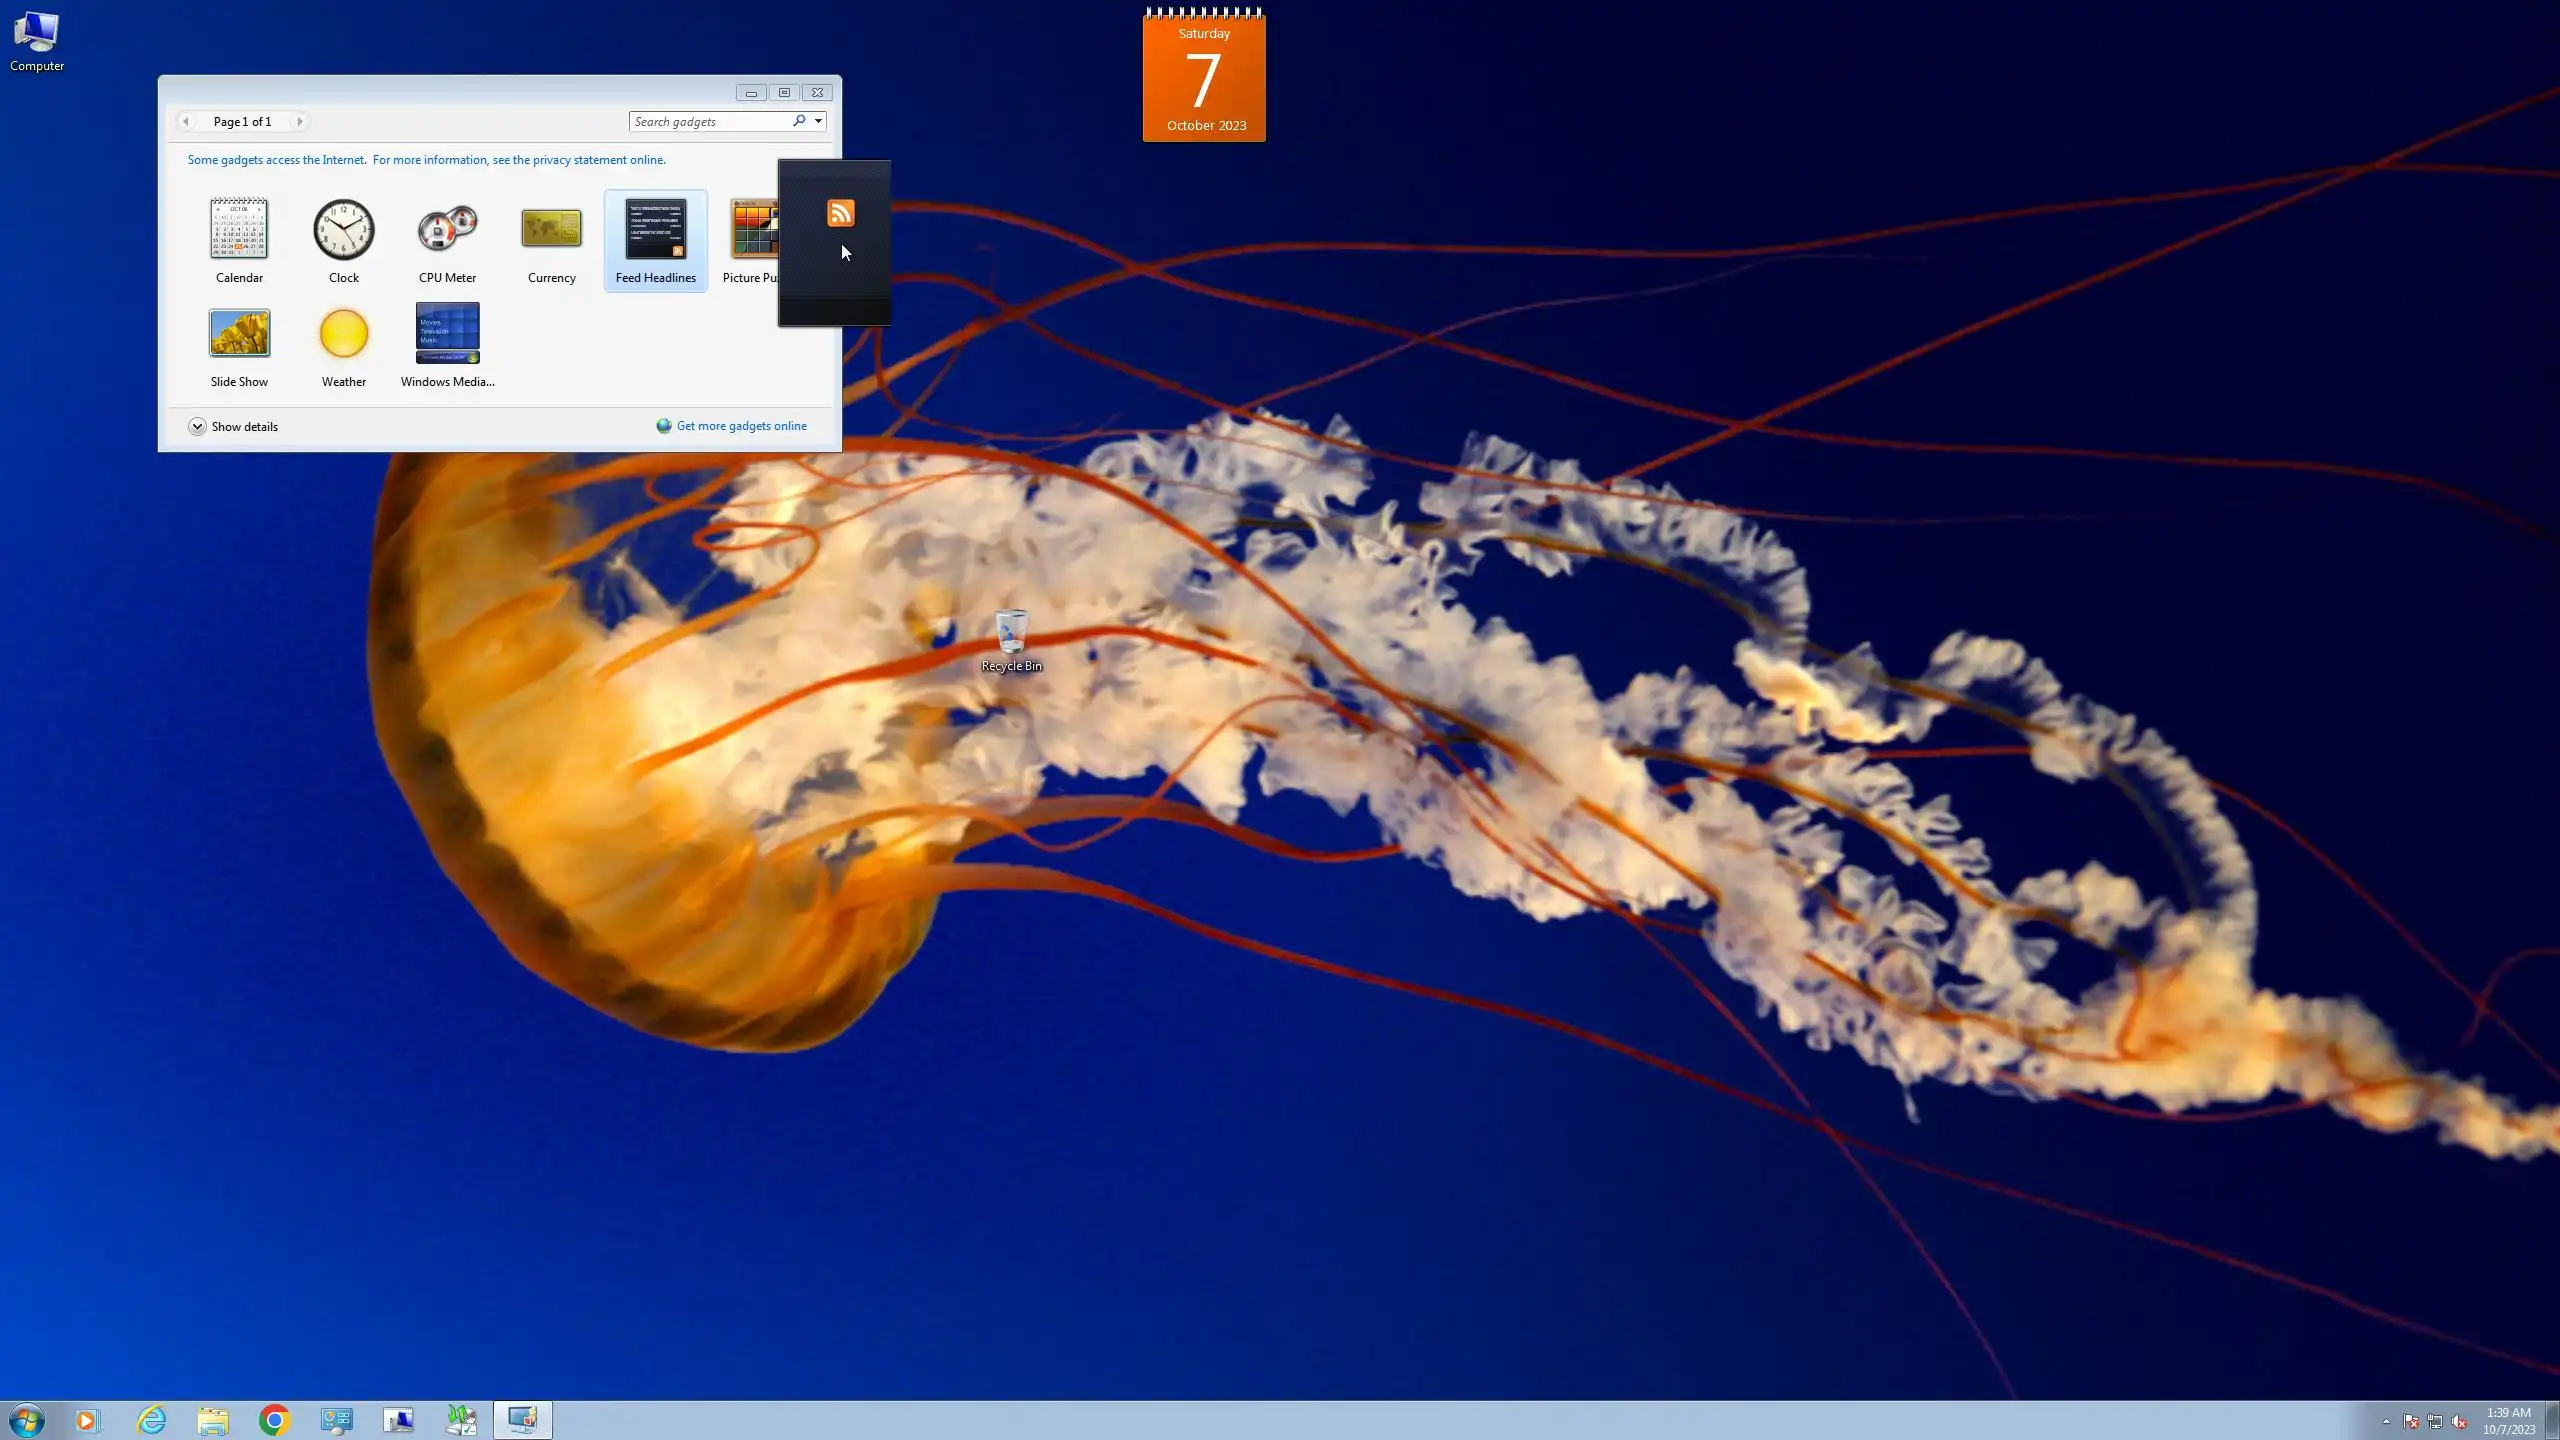The height and width of the screenshot is (1440, 2560).
Task: Expand Show details chevron
Action: point(197,426)
